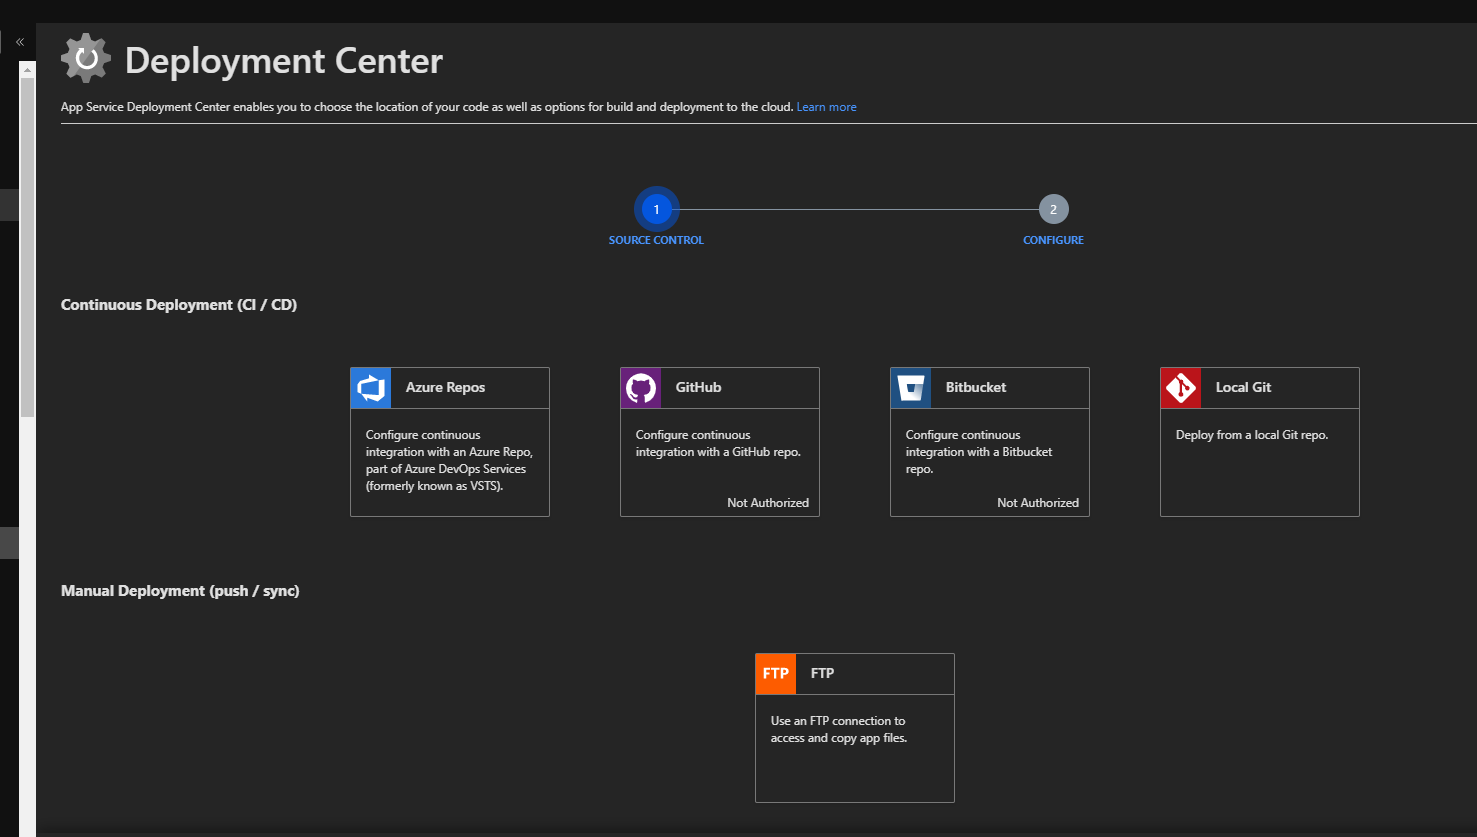
Task: Select the Azure Repos card title
Action: click(445, 388)
